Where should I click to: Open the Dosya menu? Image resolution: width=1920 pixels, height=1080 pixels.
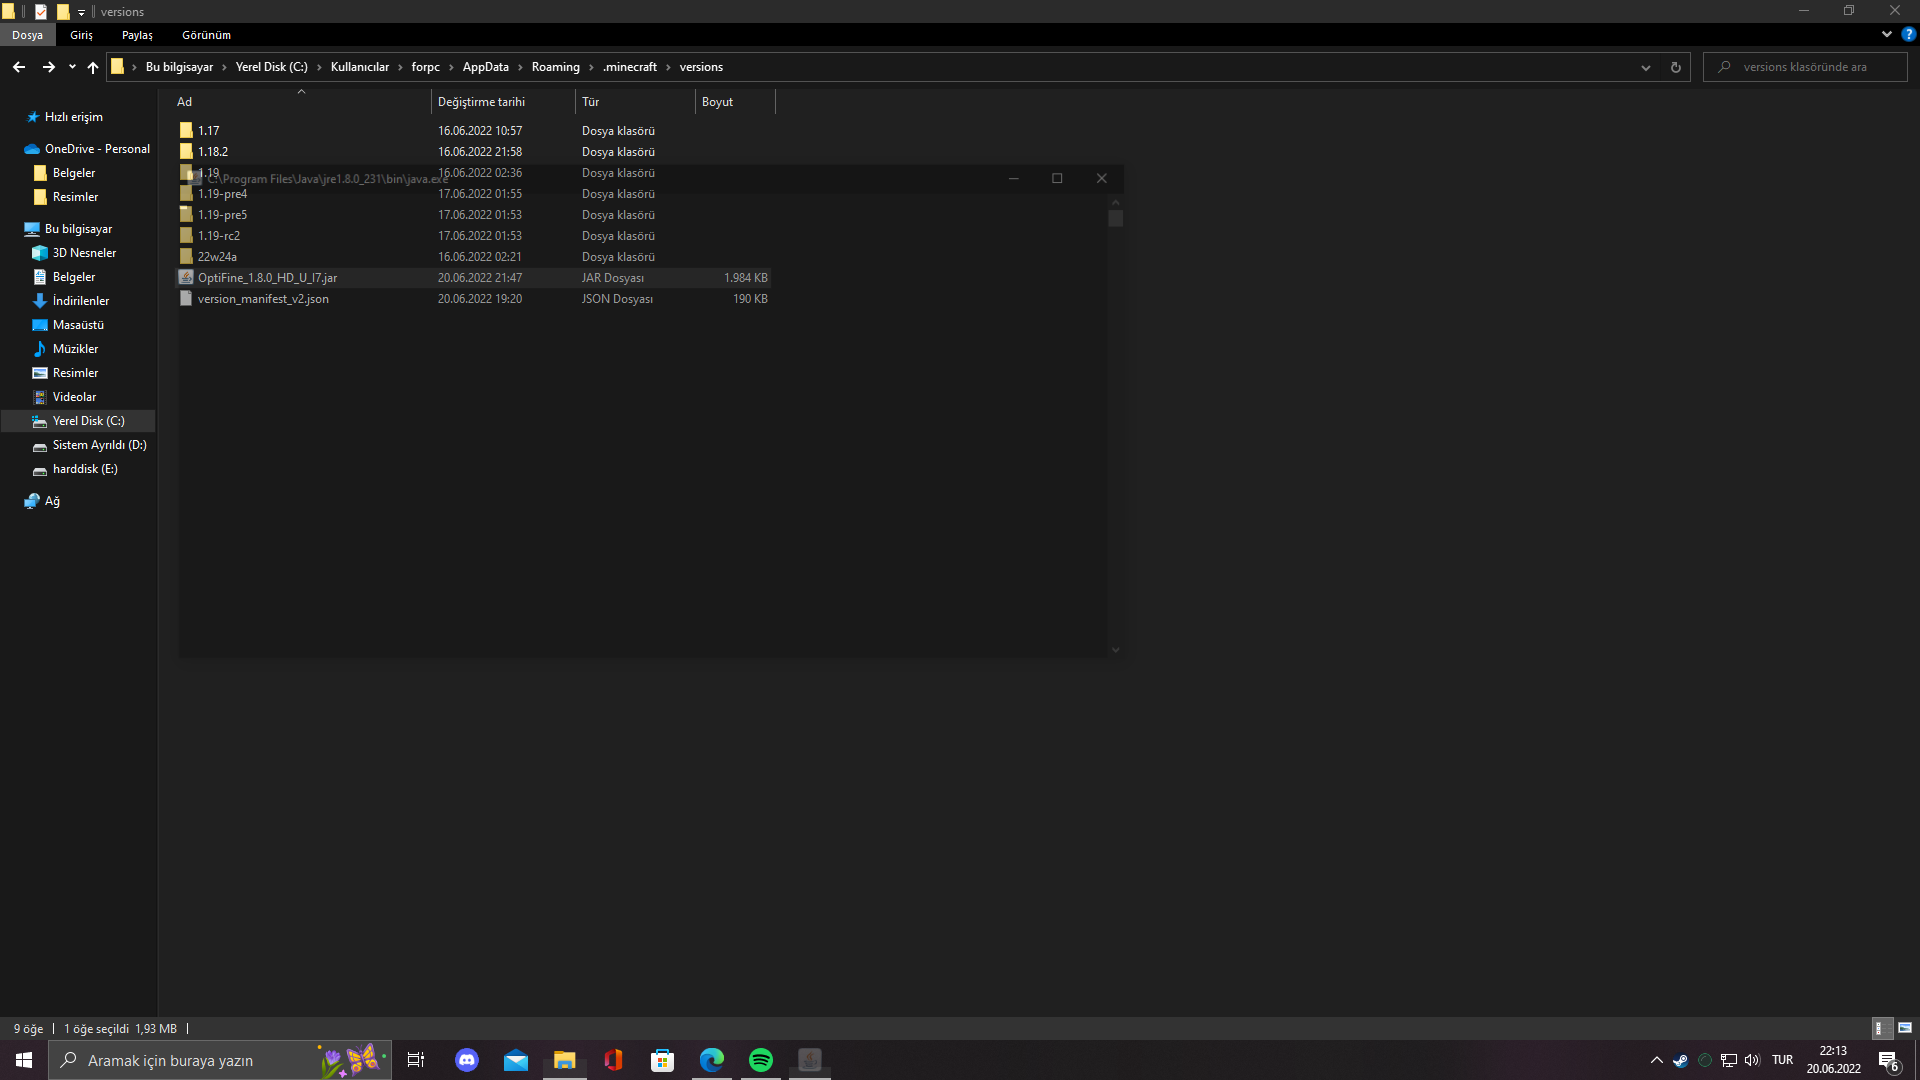pos(27,35)
